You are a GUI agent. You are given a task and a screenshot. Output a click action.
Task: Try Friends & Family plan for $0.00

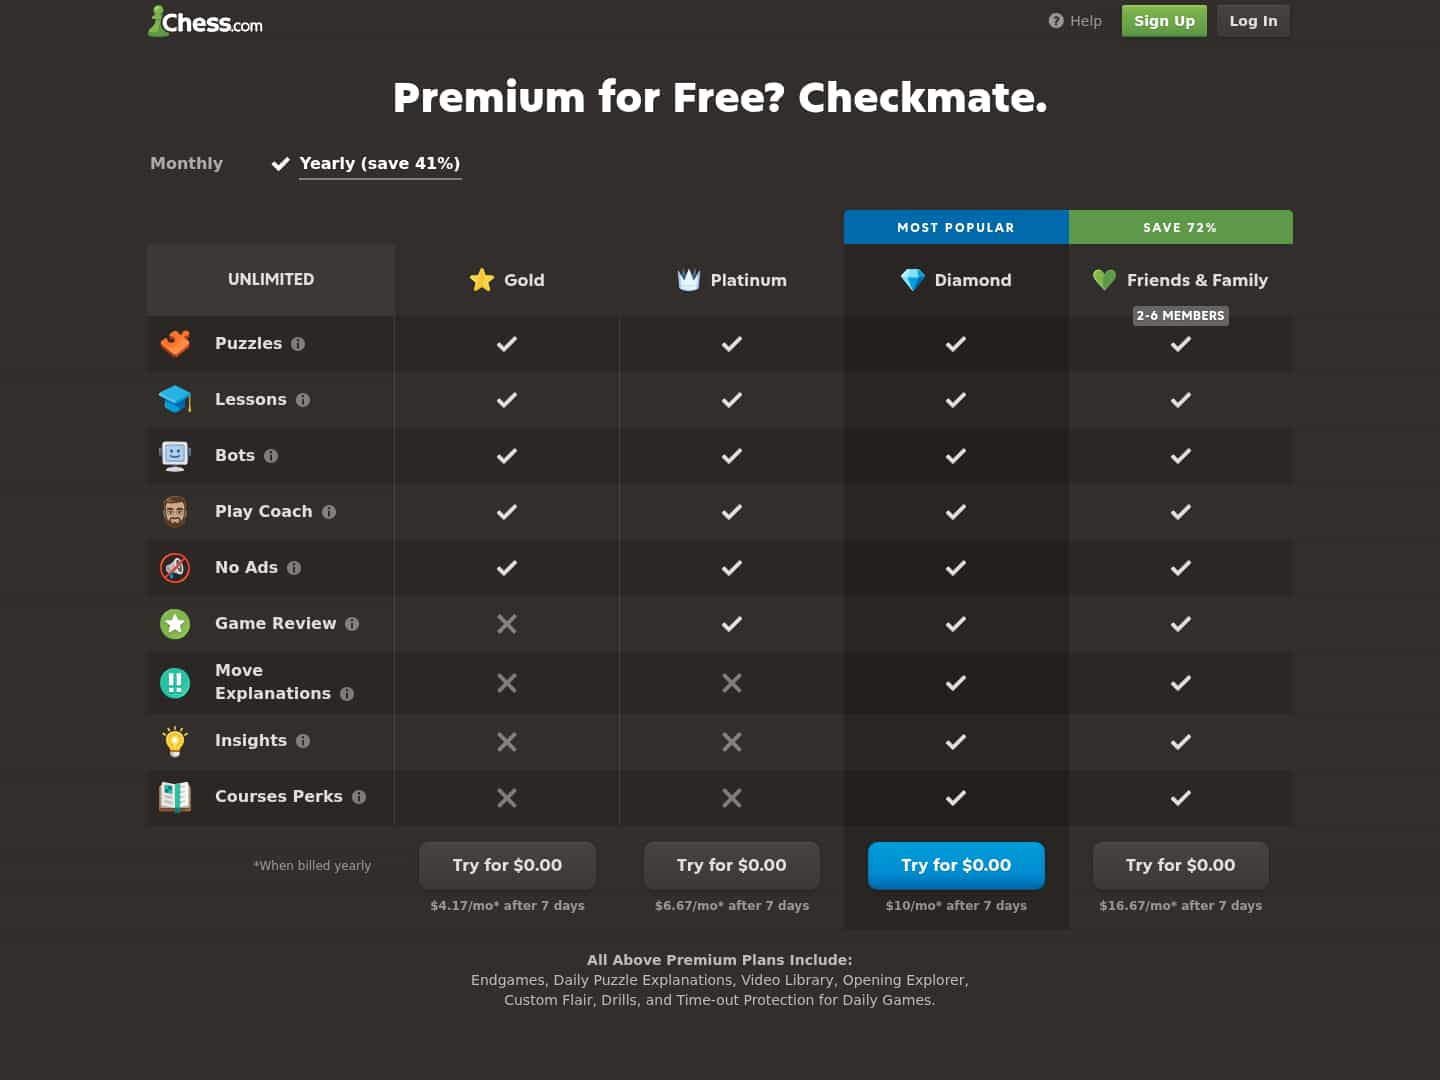click(x=1180, y=865)
